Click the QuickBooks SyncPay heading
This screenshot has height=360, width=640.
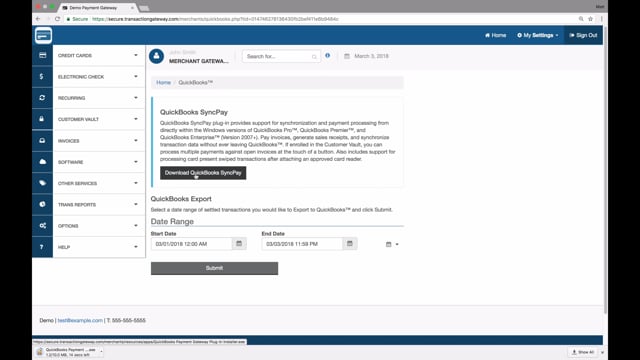[x=194, y=112]
